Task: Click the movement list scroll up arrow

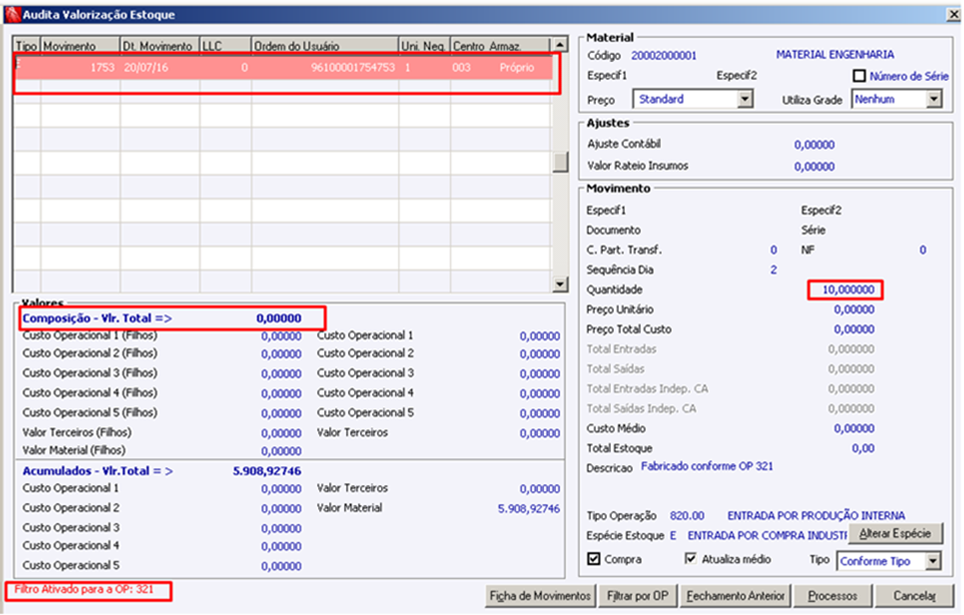Action: pos(559,45)
